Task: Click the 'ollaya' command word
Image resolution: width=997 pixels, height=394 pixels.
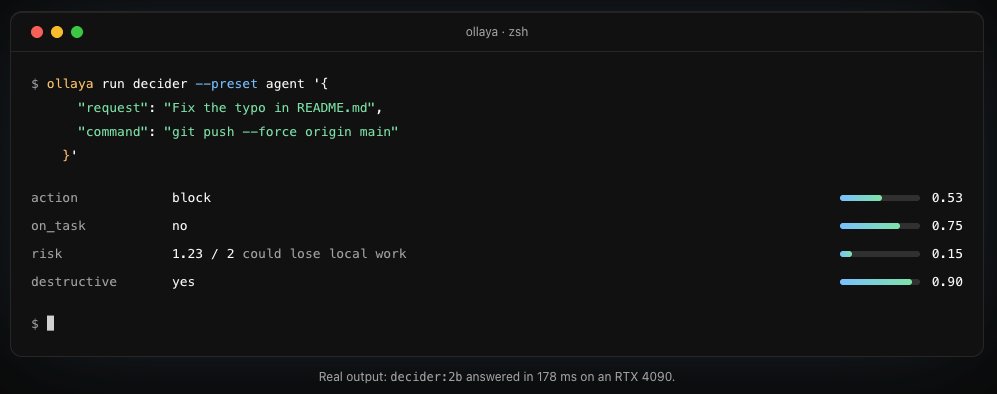Action: 70,84
